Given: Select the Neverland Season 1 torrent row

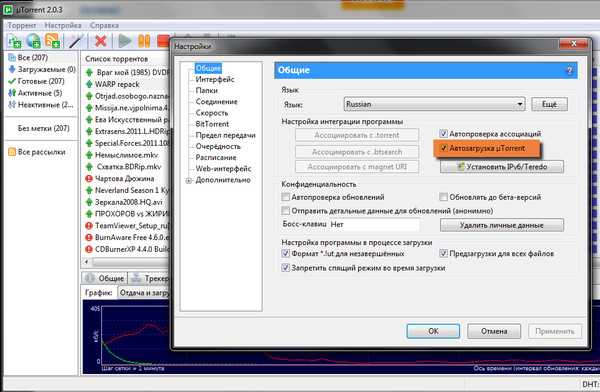Looking at the screenshot, I should (126, 190).
